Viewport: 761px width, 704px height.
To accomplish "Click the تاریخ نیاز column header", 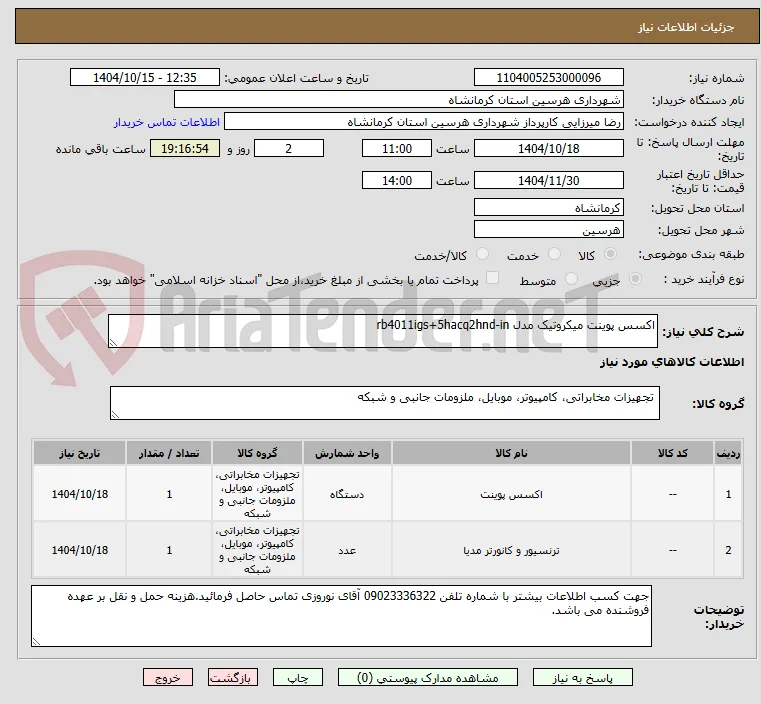I will coord(80,453).
